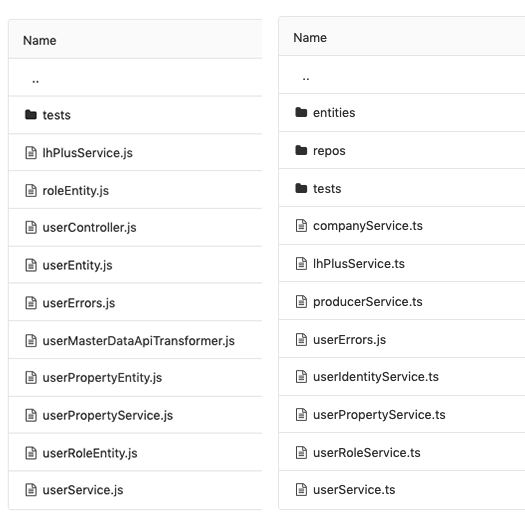
Task: Click file icon next to producerService.ts
Action: pos(301,301)
